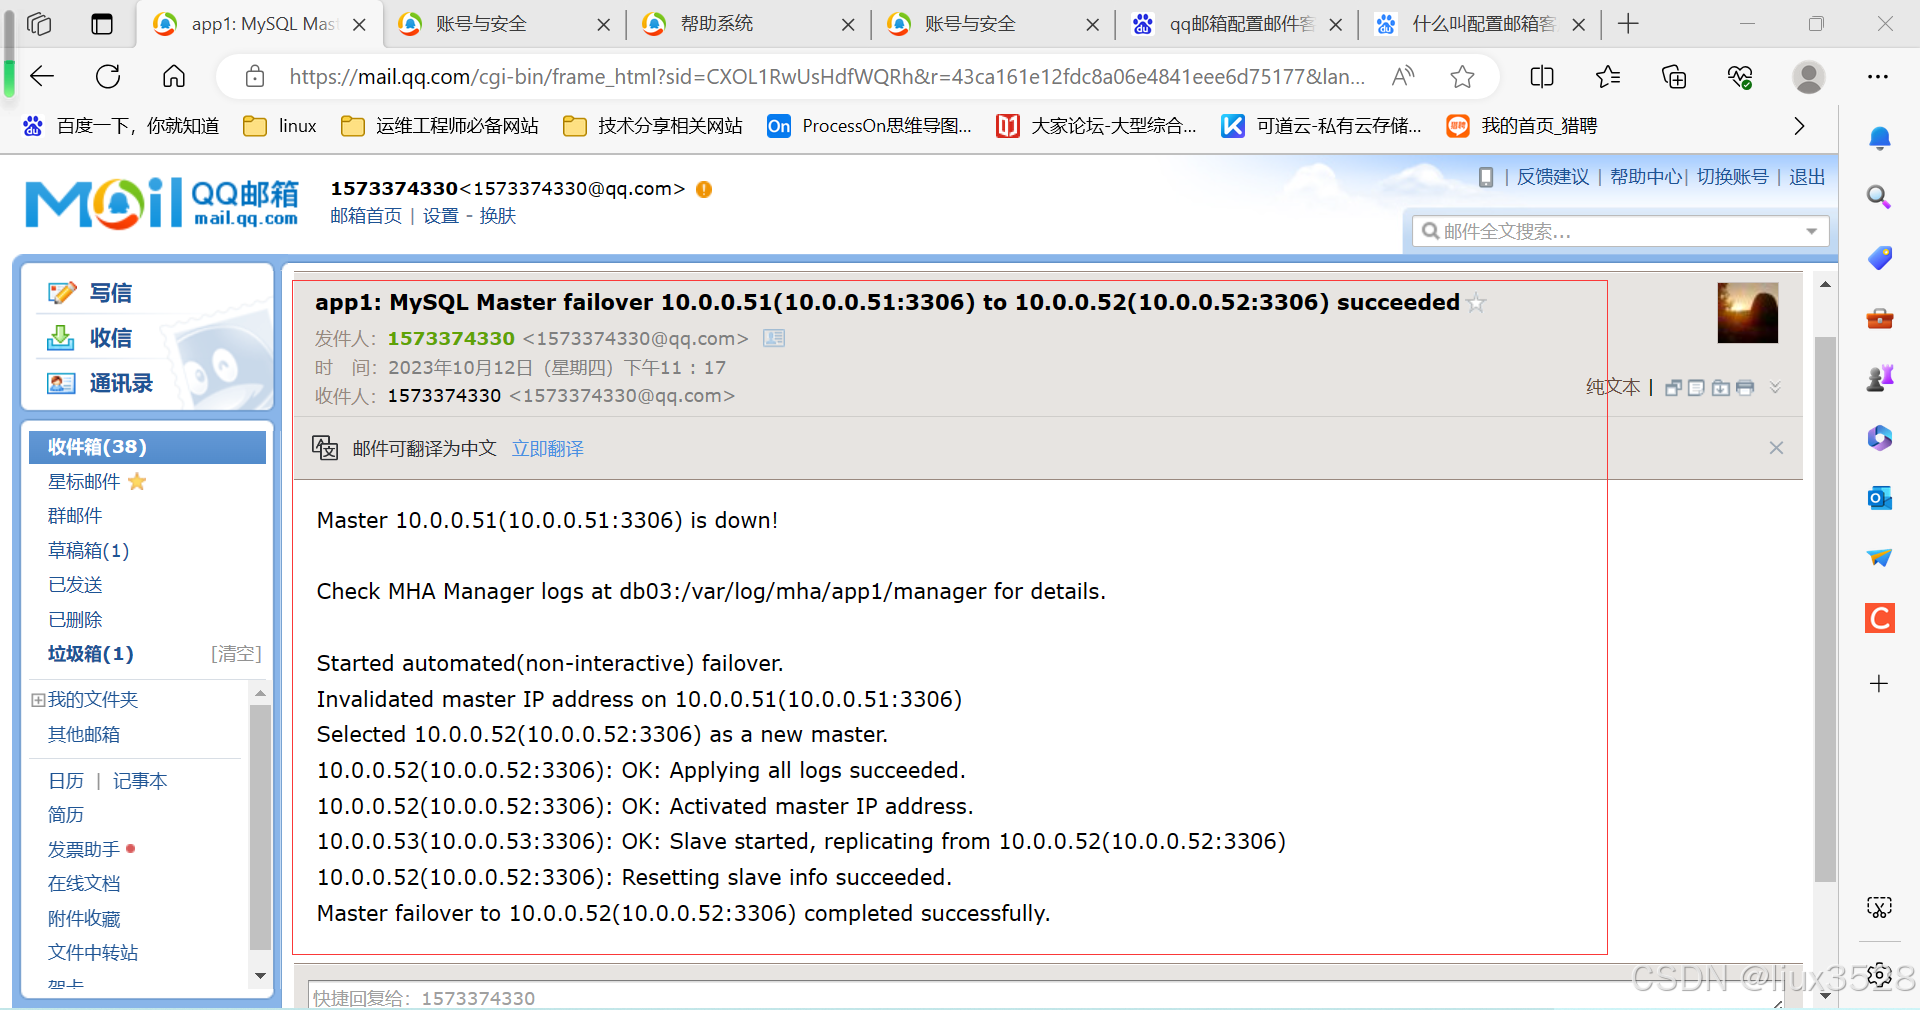Viewport: 1920px width, 1010px height.
Task: Open the email in a new window icon
Action: (1673, 388)
